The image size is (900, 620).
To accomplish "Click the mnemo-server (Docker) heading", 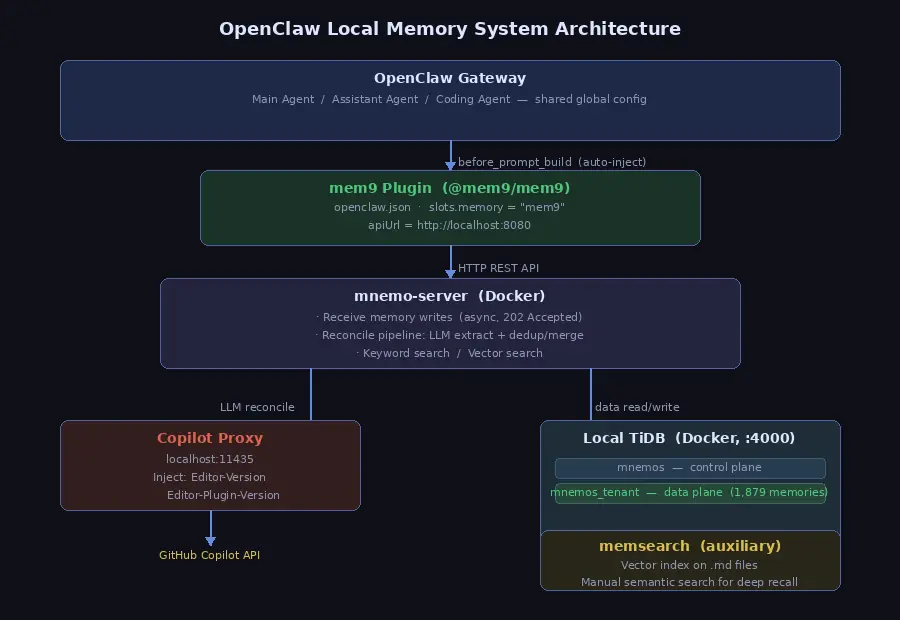I will point(450,296).
